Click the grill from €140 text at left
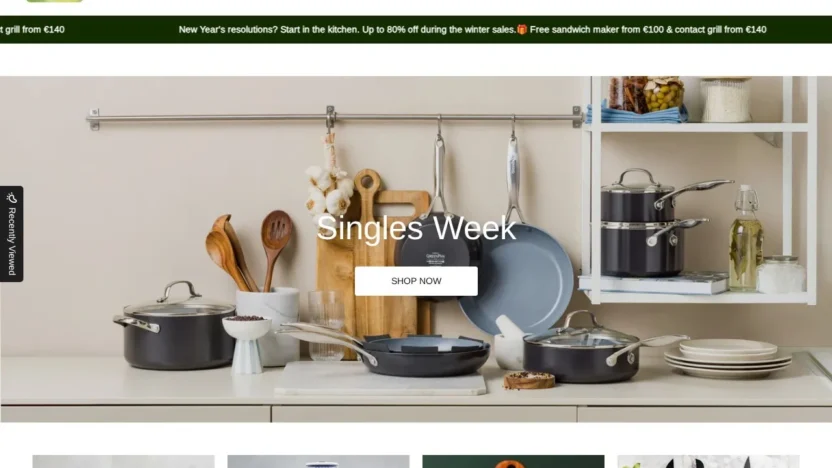 pyautogui.click(x=32, y=30)
